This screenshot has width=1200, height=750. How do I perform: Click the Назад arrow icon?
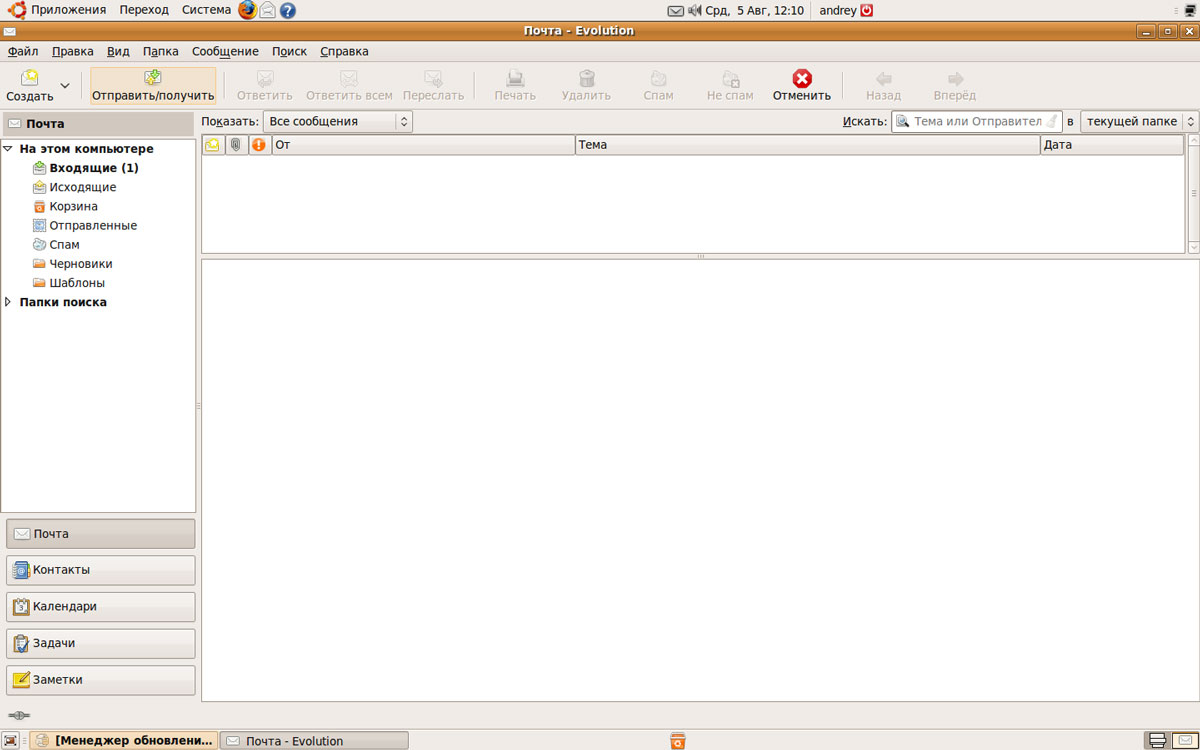pos(884,78)
